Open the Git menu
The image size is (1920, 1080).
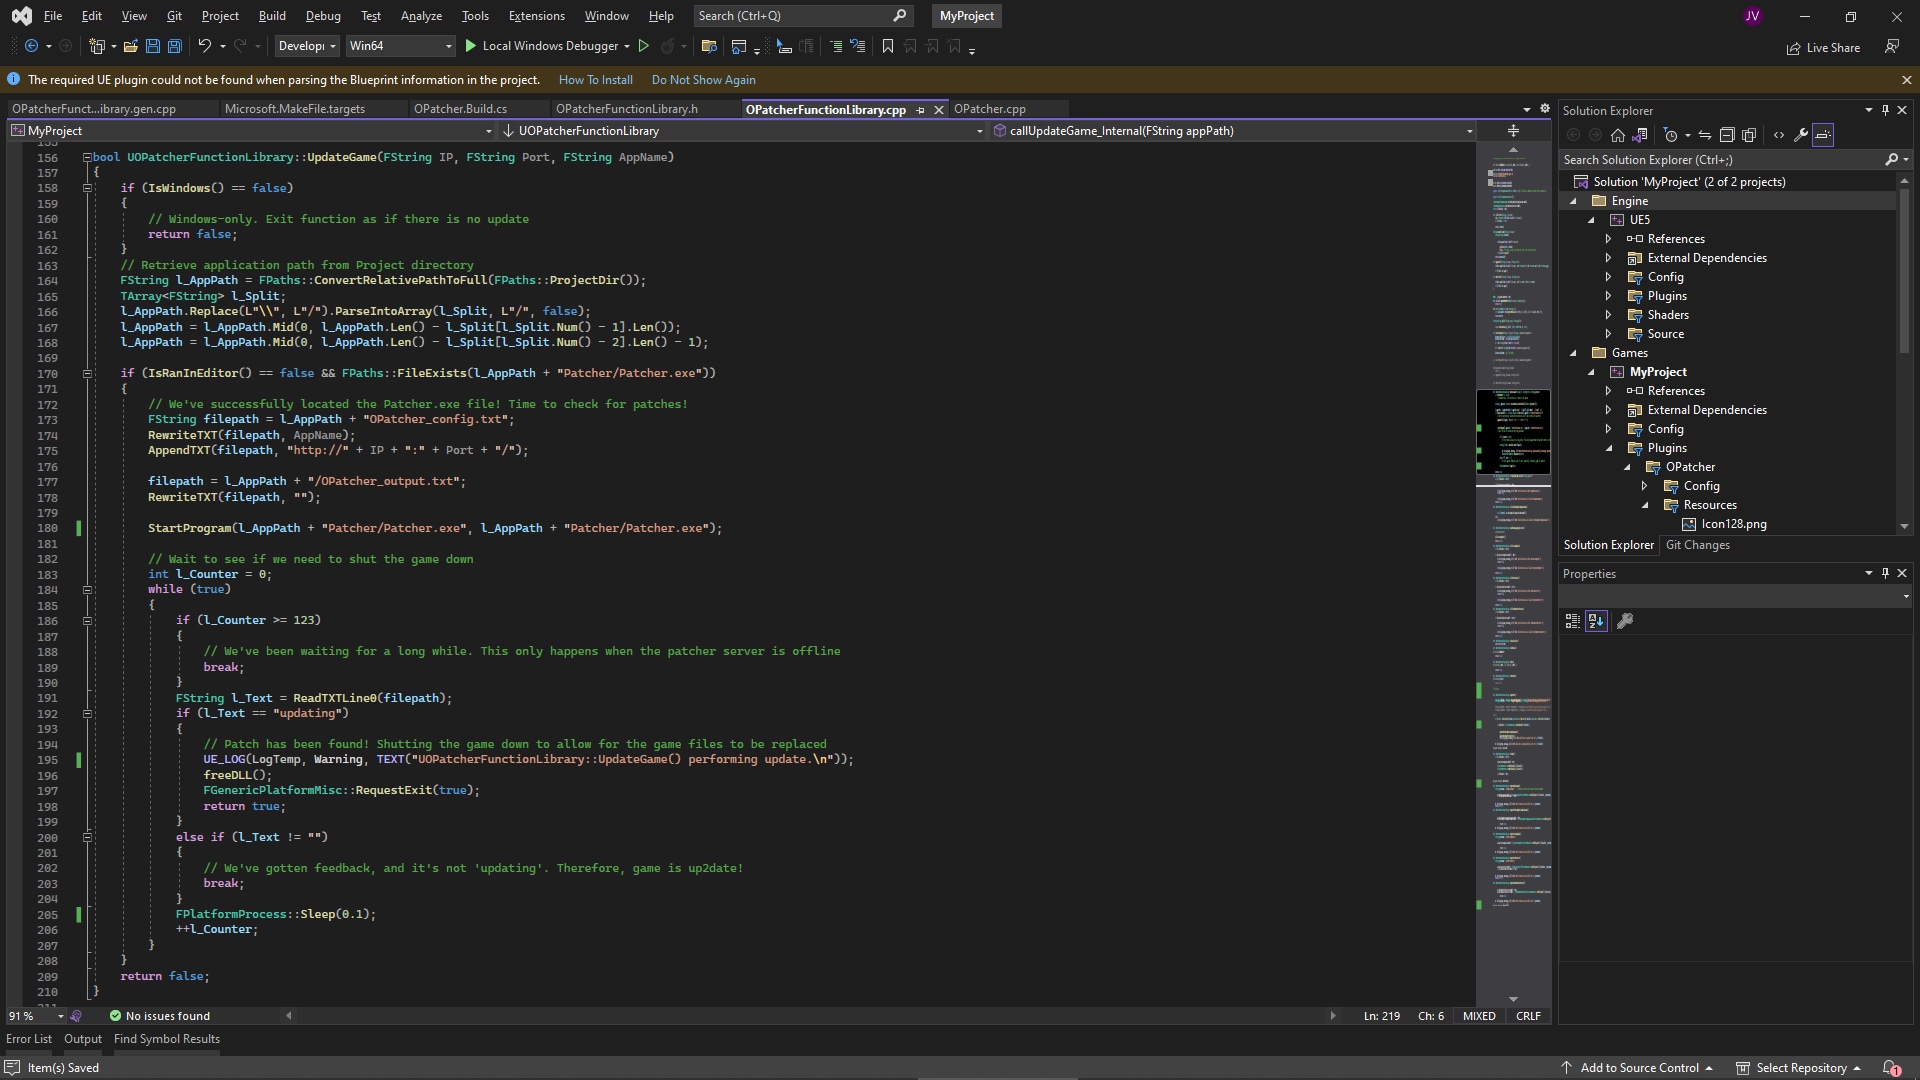[x=173, y=15]
